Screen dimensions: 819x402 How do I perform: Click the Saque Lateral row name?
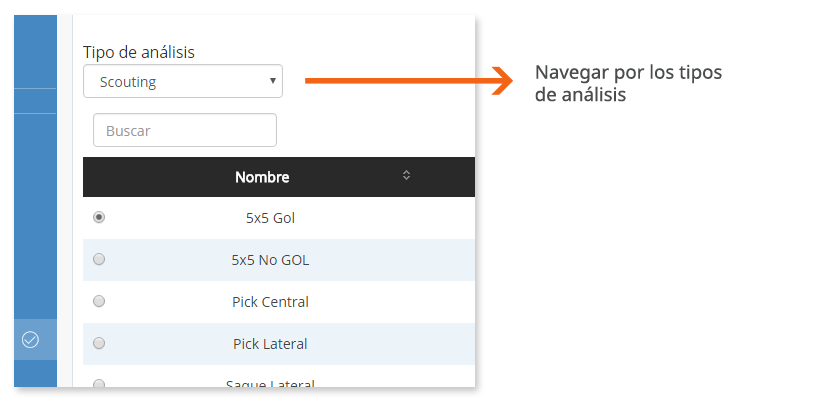(270, 385)
